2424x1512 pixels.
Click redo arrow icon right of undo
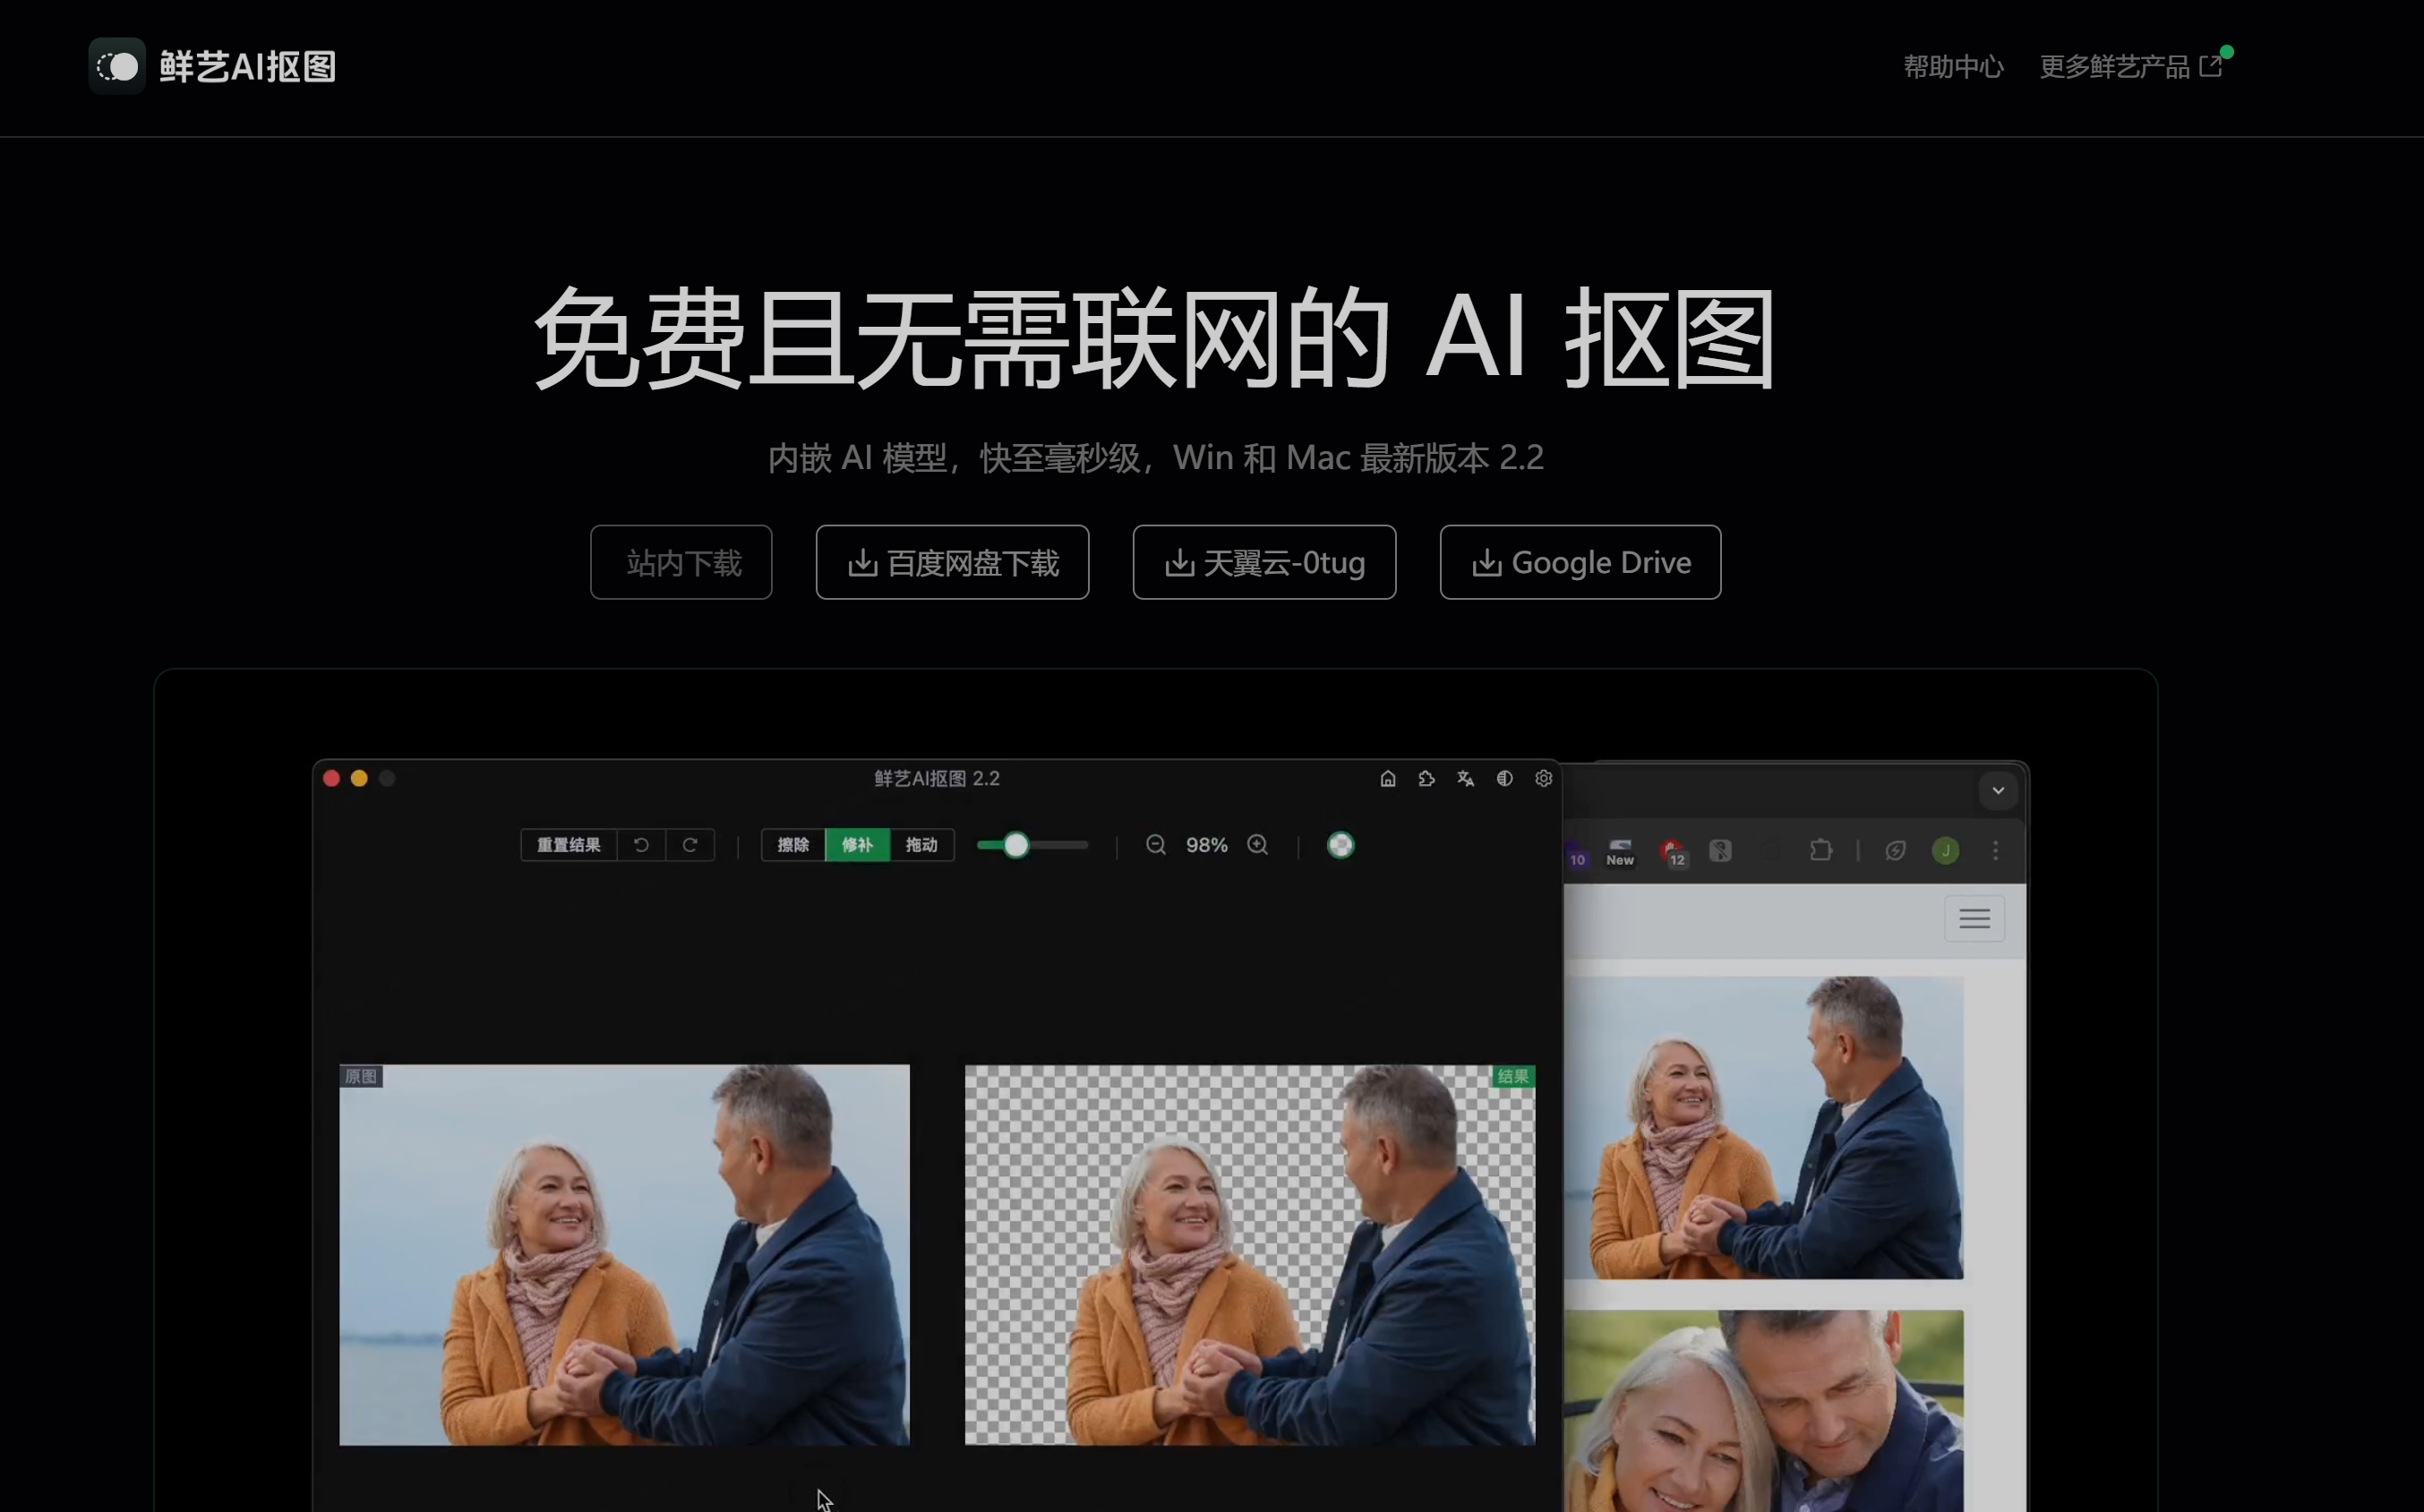689,845
